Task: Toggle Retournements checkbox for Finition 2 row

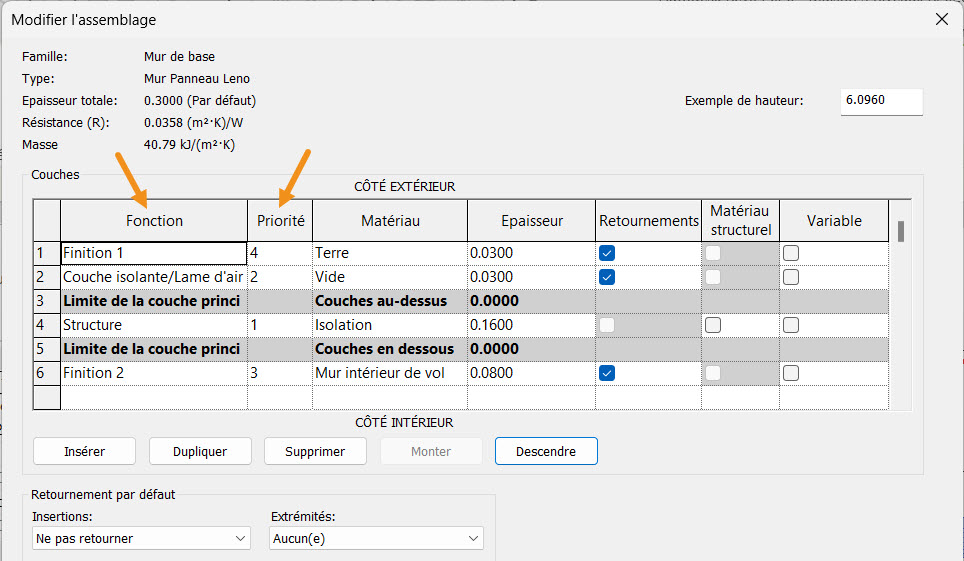Action: (607, 373)
